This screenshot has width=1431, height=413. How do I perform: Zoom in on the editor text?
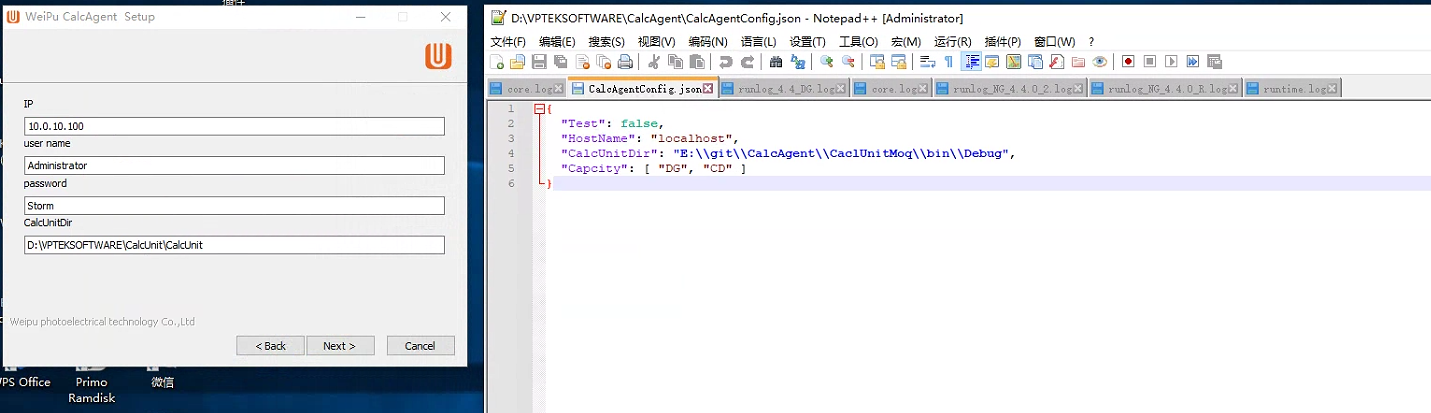tap(827, 61)
